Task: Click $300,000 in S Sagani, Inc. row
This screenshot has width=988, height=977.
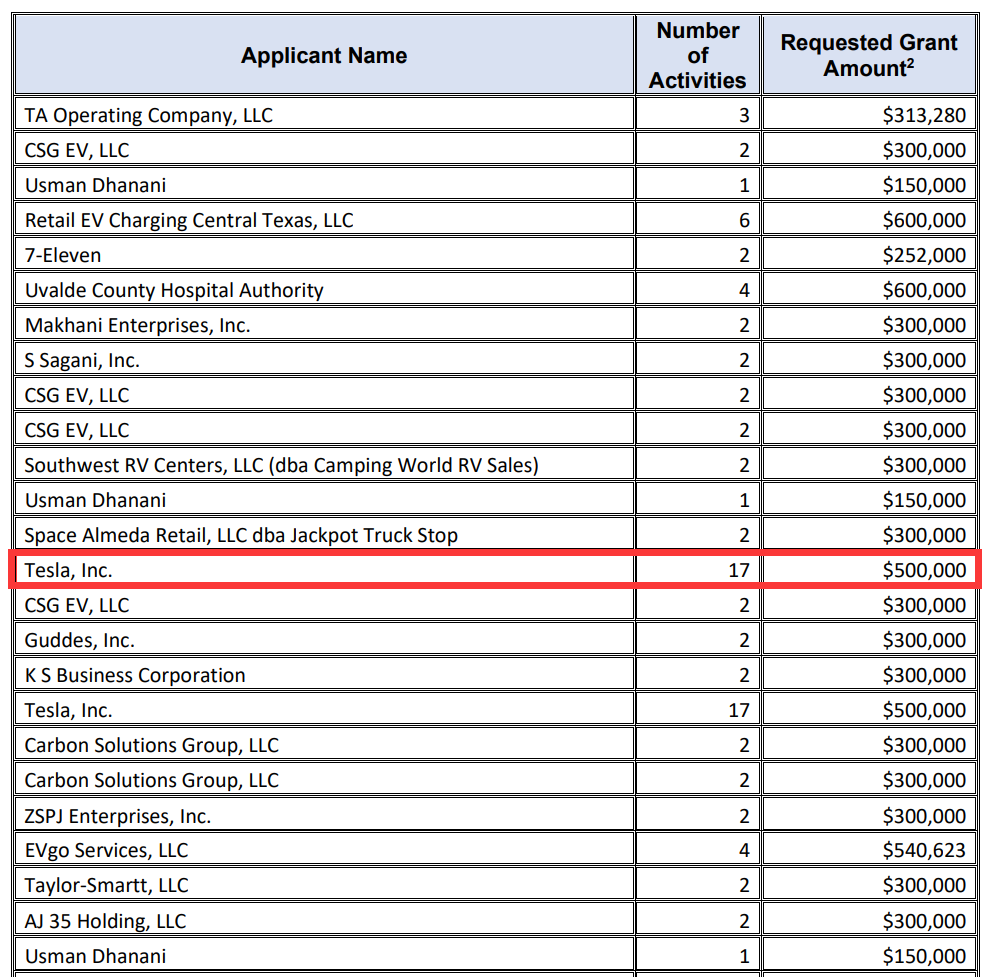Action: 869,360
